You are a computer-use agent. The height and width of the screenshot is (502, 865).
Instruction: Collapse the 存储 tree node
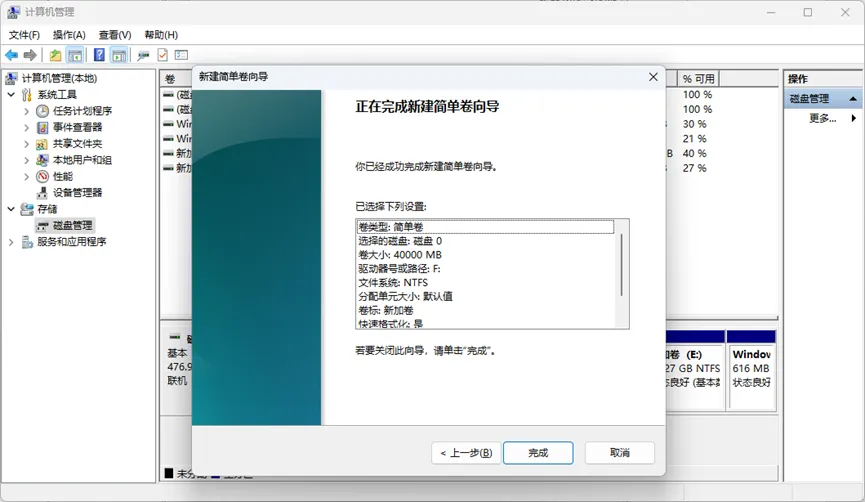point(11,209)
